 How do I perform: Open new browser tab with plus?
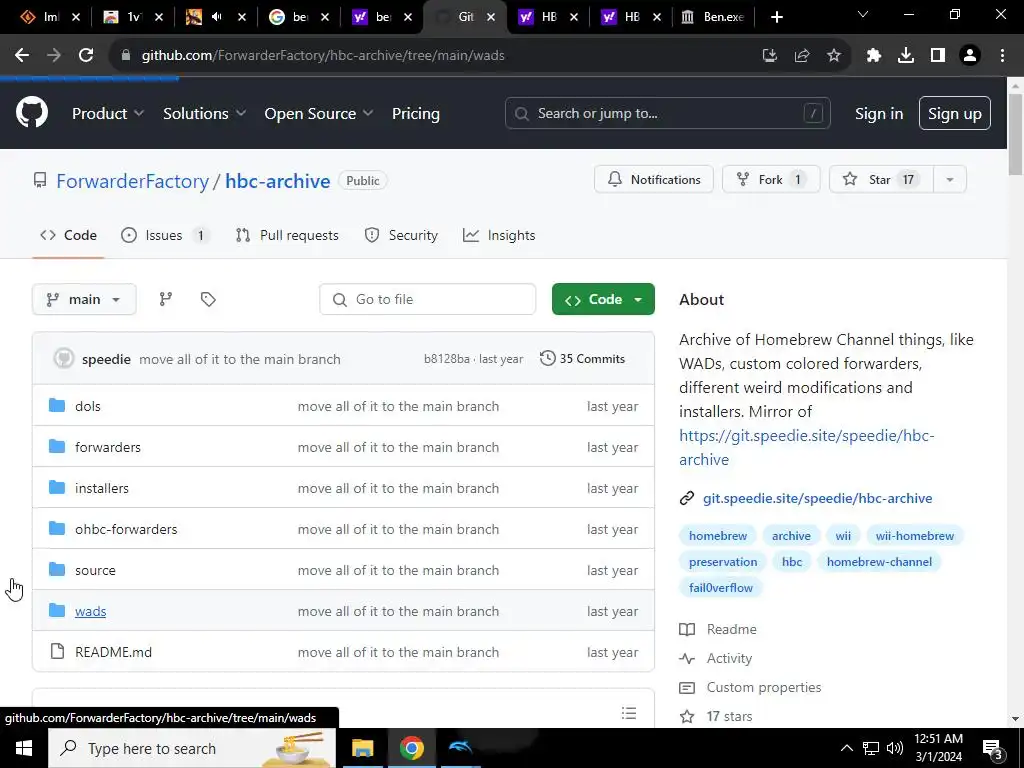pos(776,17)
